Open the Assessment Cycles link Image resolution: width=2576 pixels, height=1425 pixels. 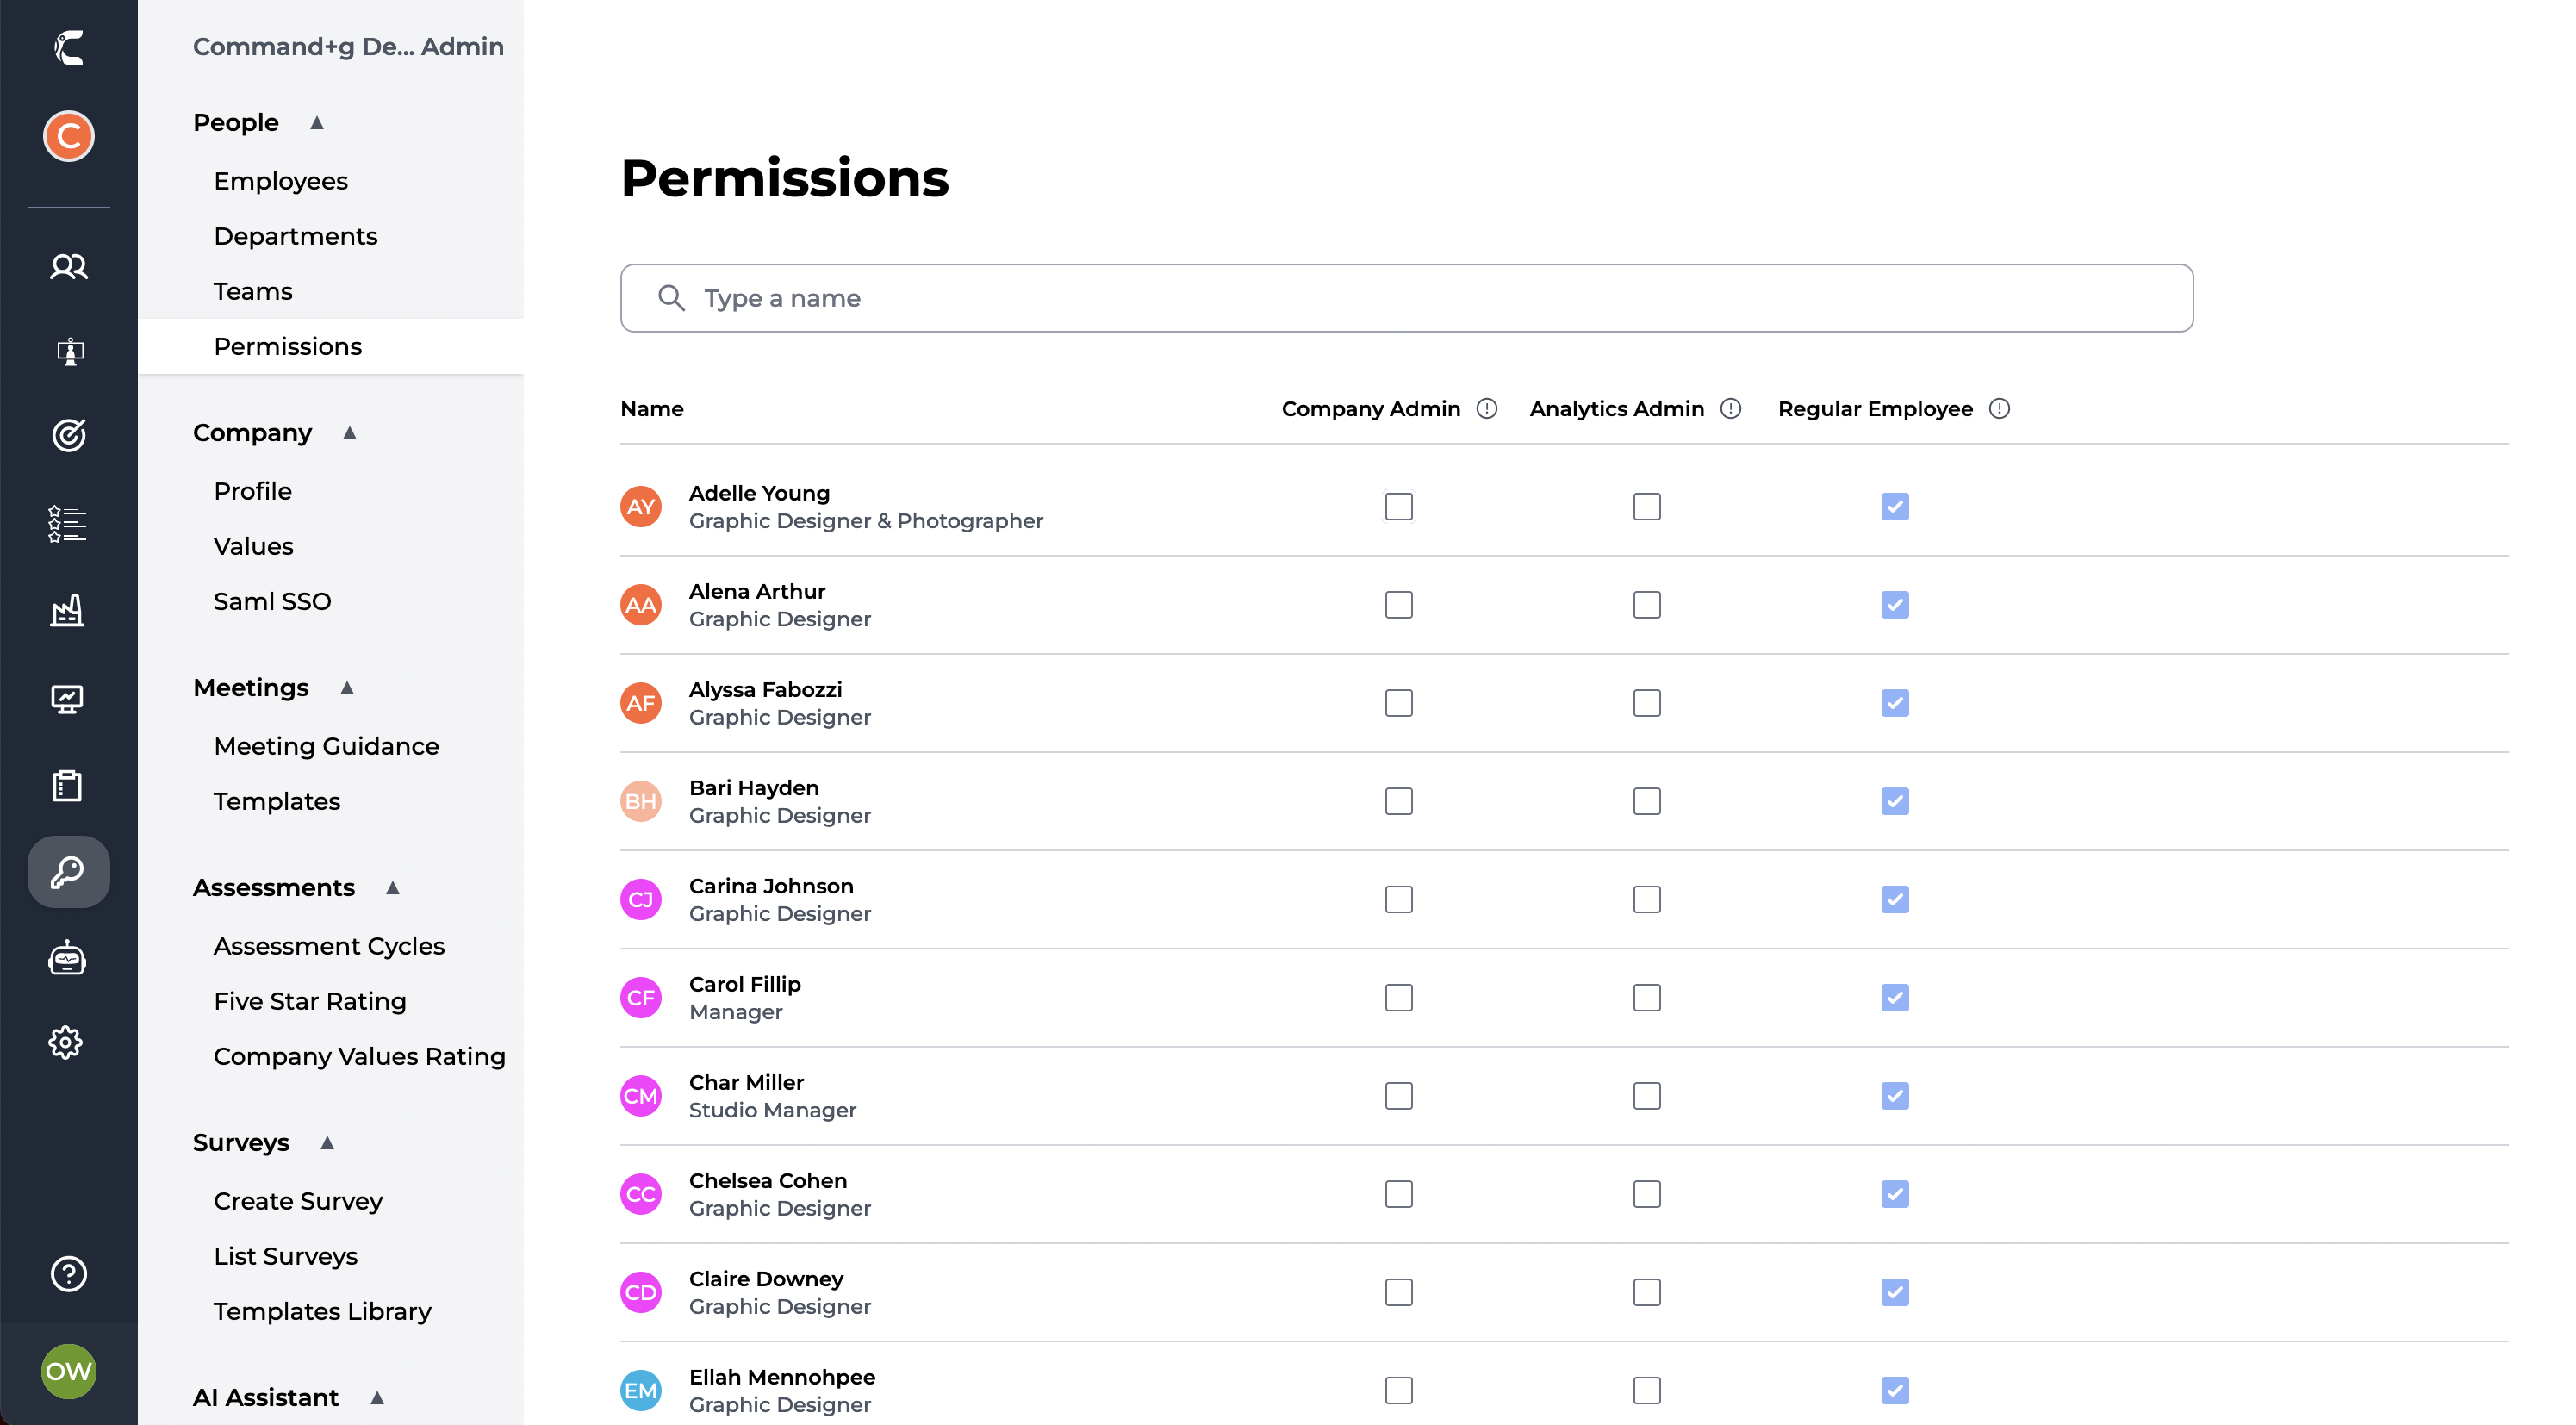(x=328, y=946)
